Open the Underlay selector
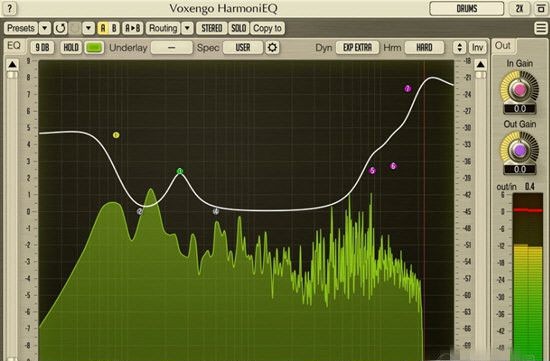Screen dimensions: 550x361 [172, 47]
